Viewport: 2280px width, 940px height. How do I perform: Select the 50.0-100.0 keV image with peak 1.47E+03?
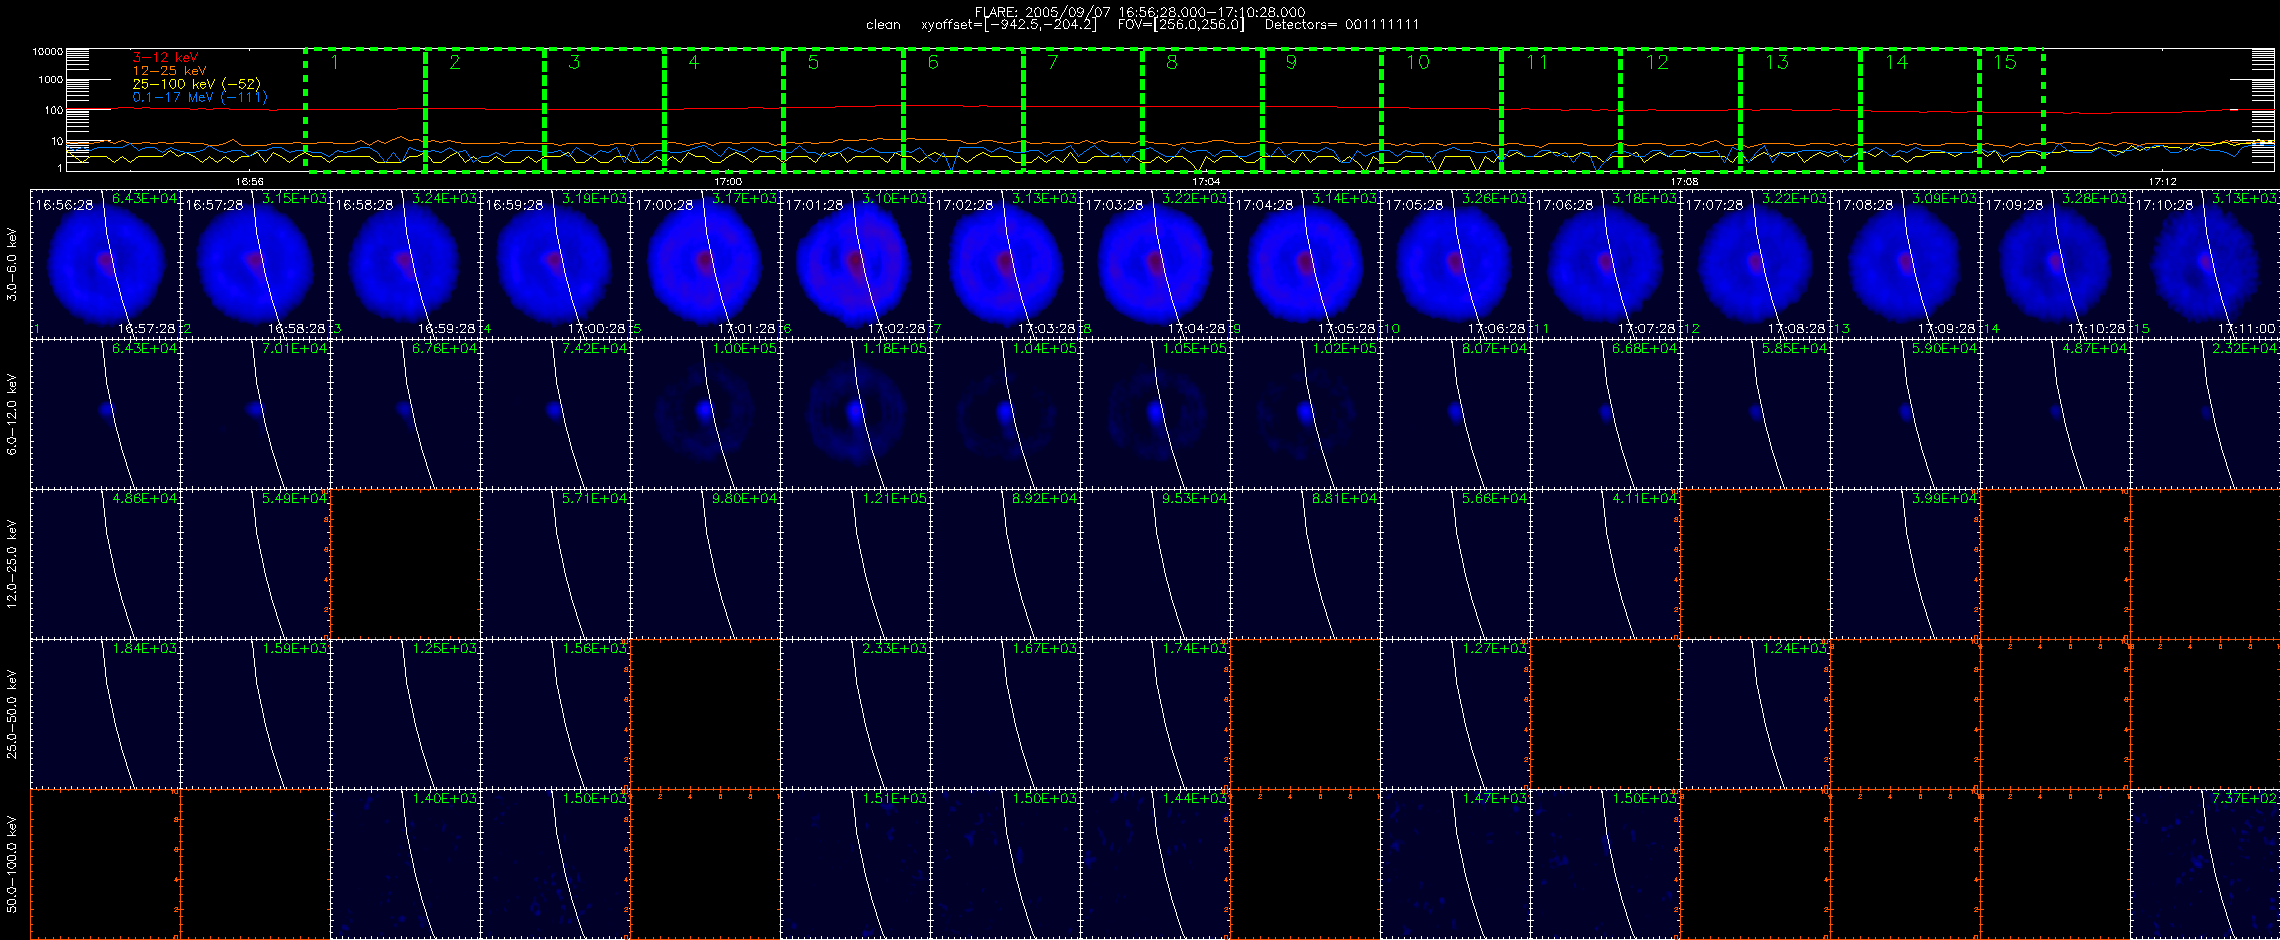[x=1455, y=864]
